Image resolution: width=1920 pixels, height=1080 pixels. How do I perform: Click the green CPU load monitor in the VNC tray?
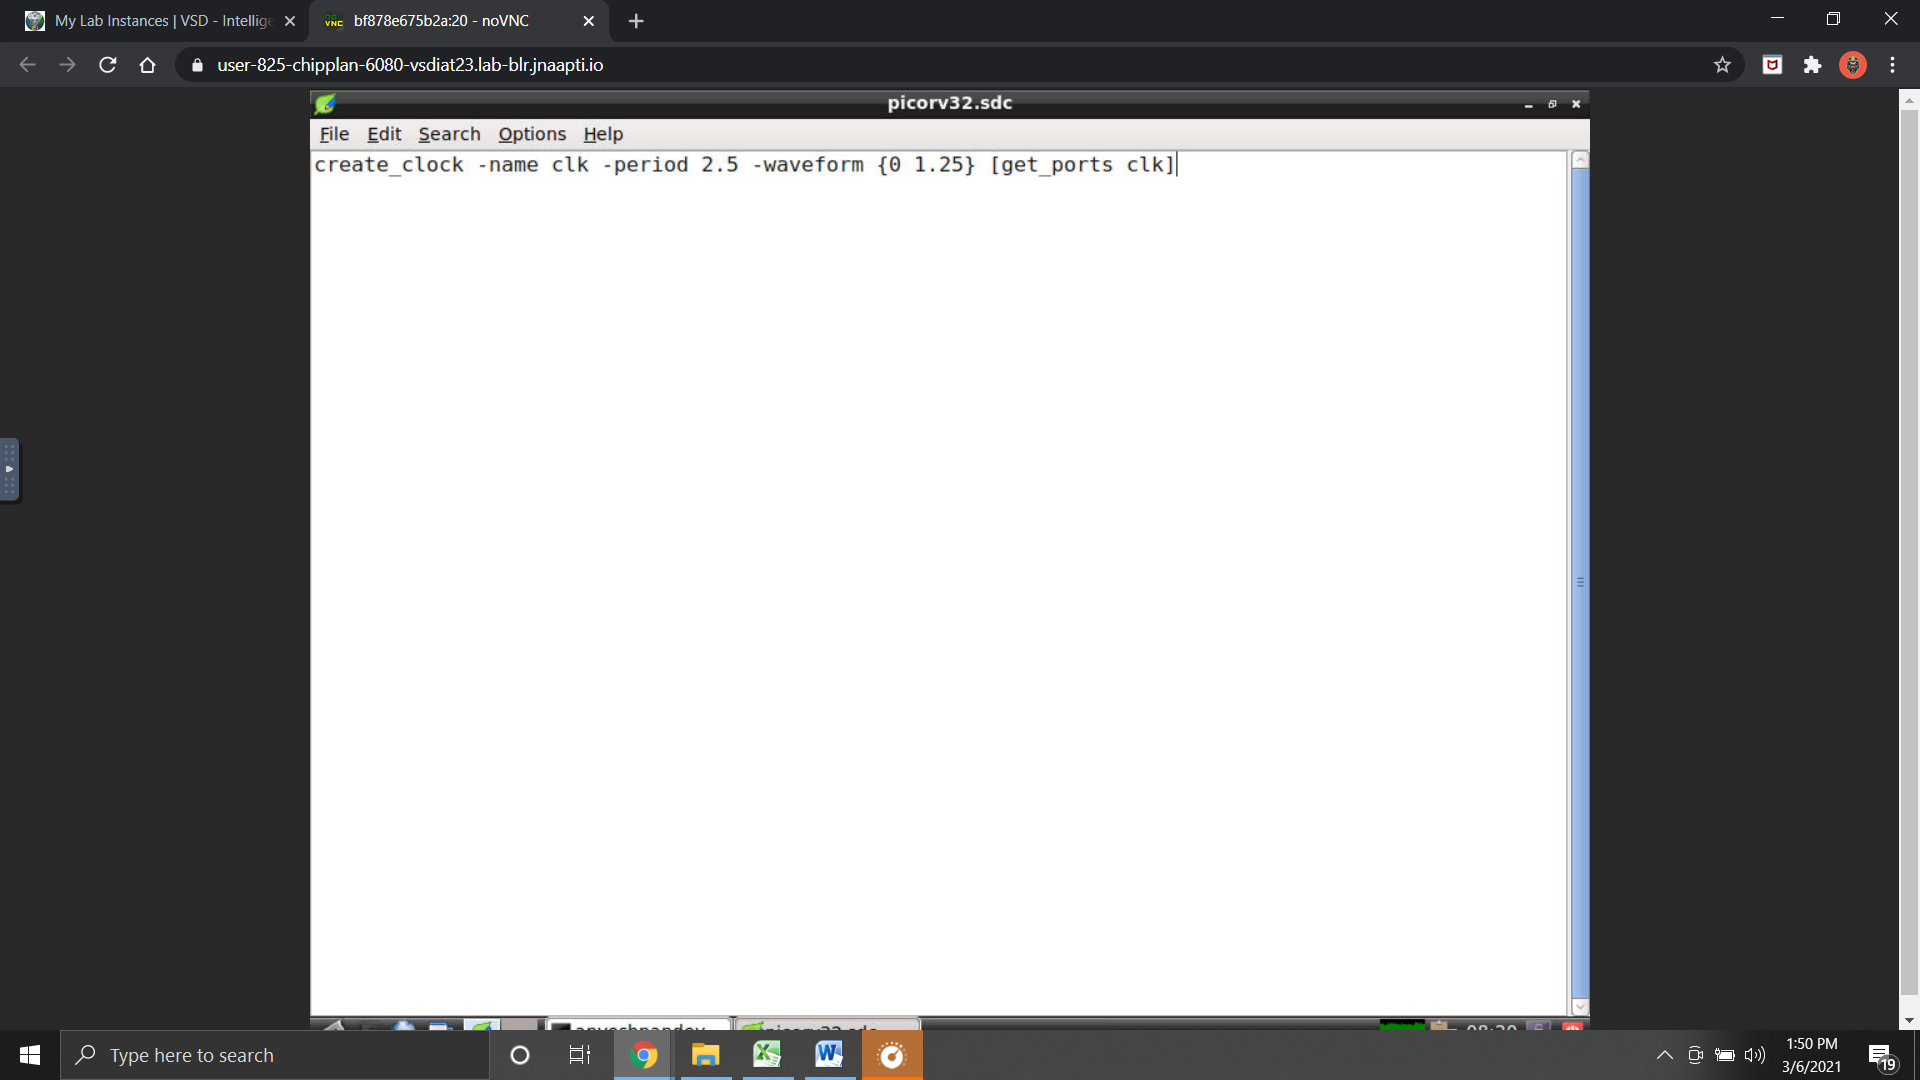coord(1404,1026)
